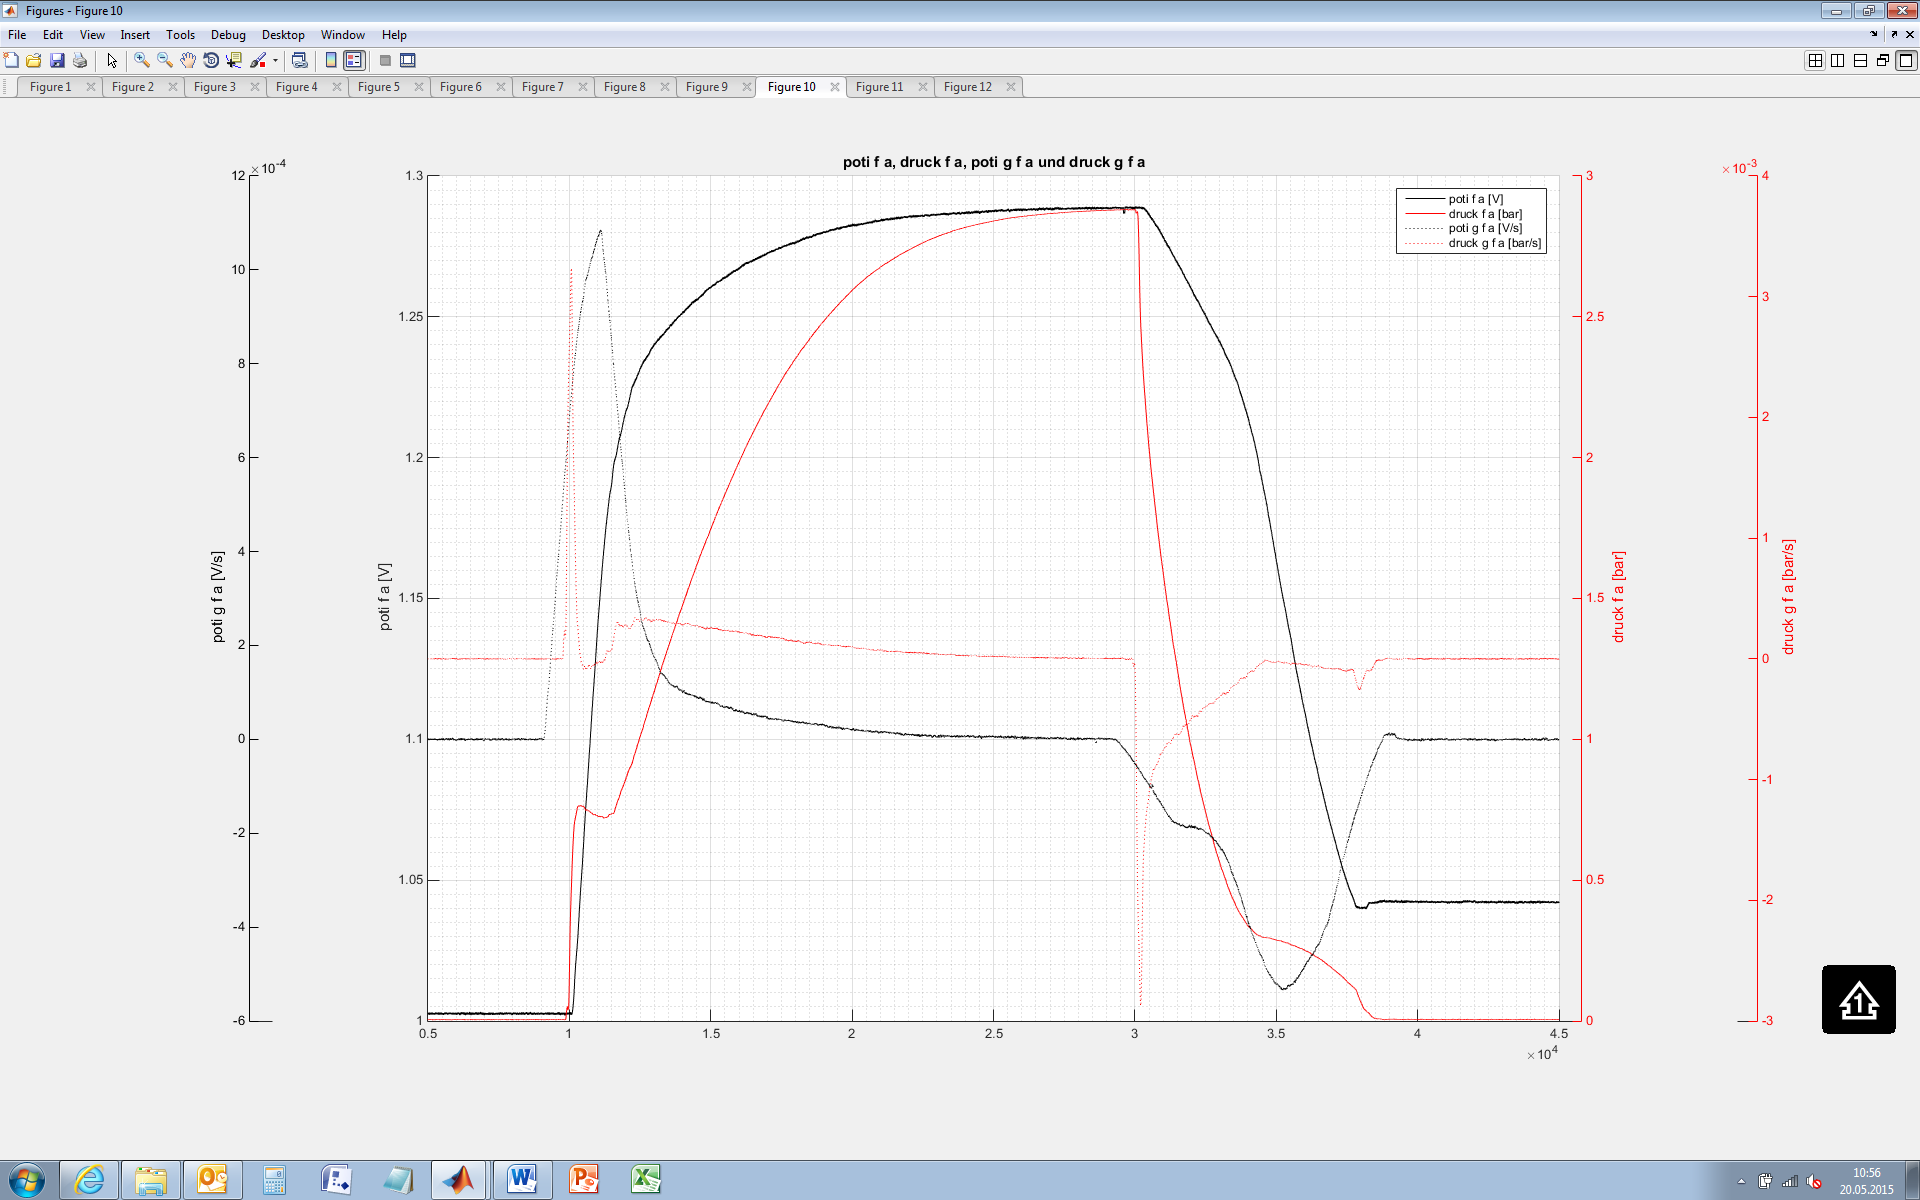Select the Data Cursor tool
Viewport: 1920px width, 1200px height.
[x=234, y=60]
